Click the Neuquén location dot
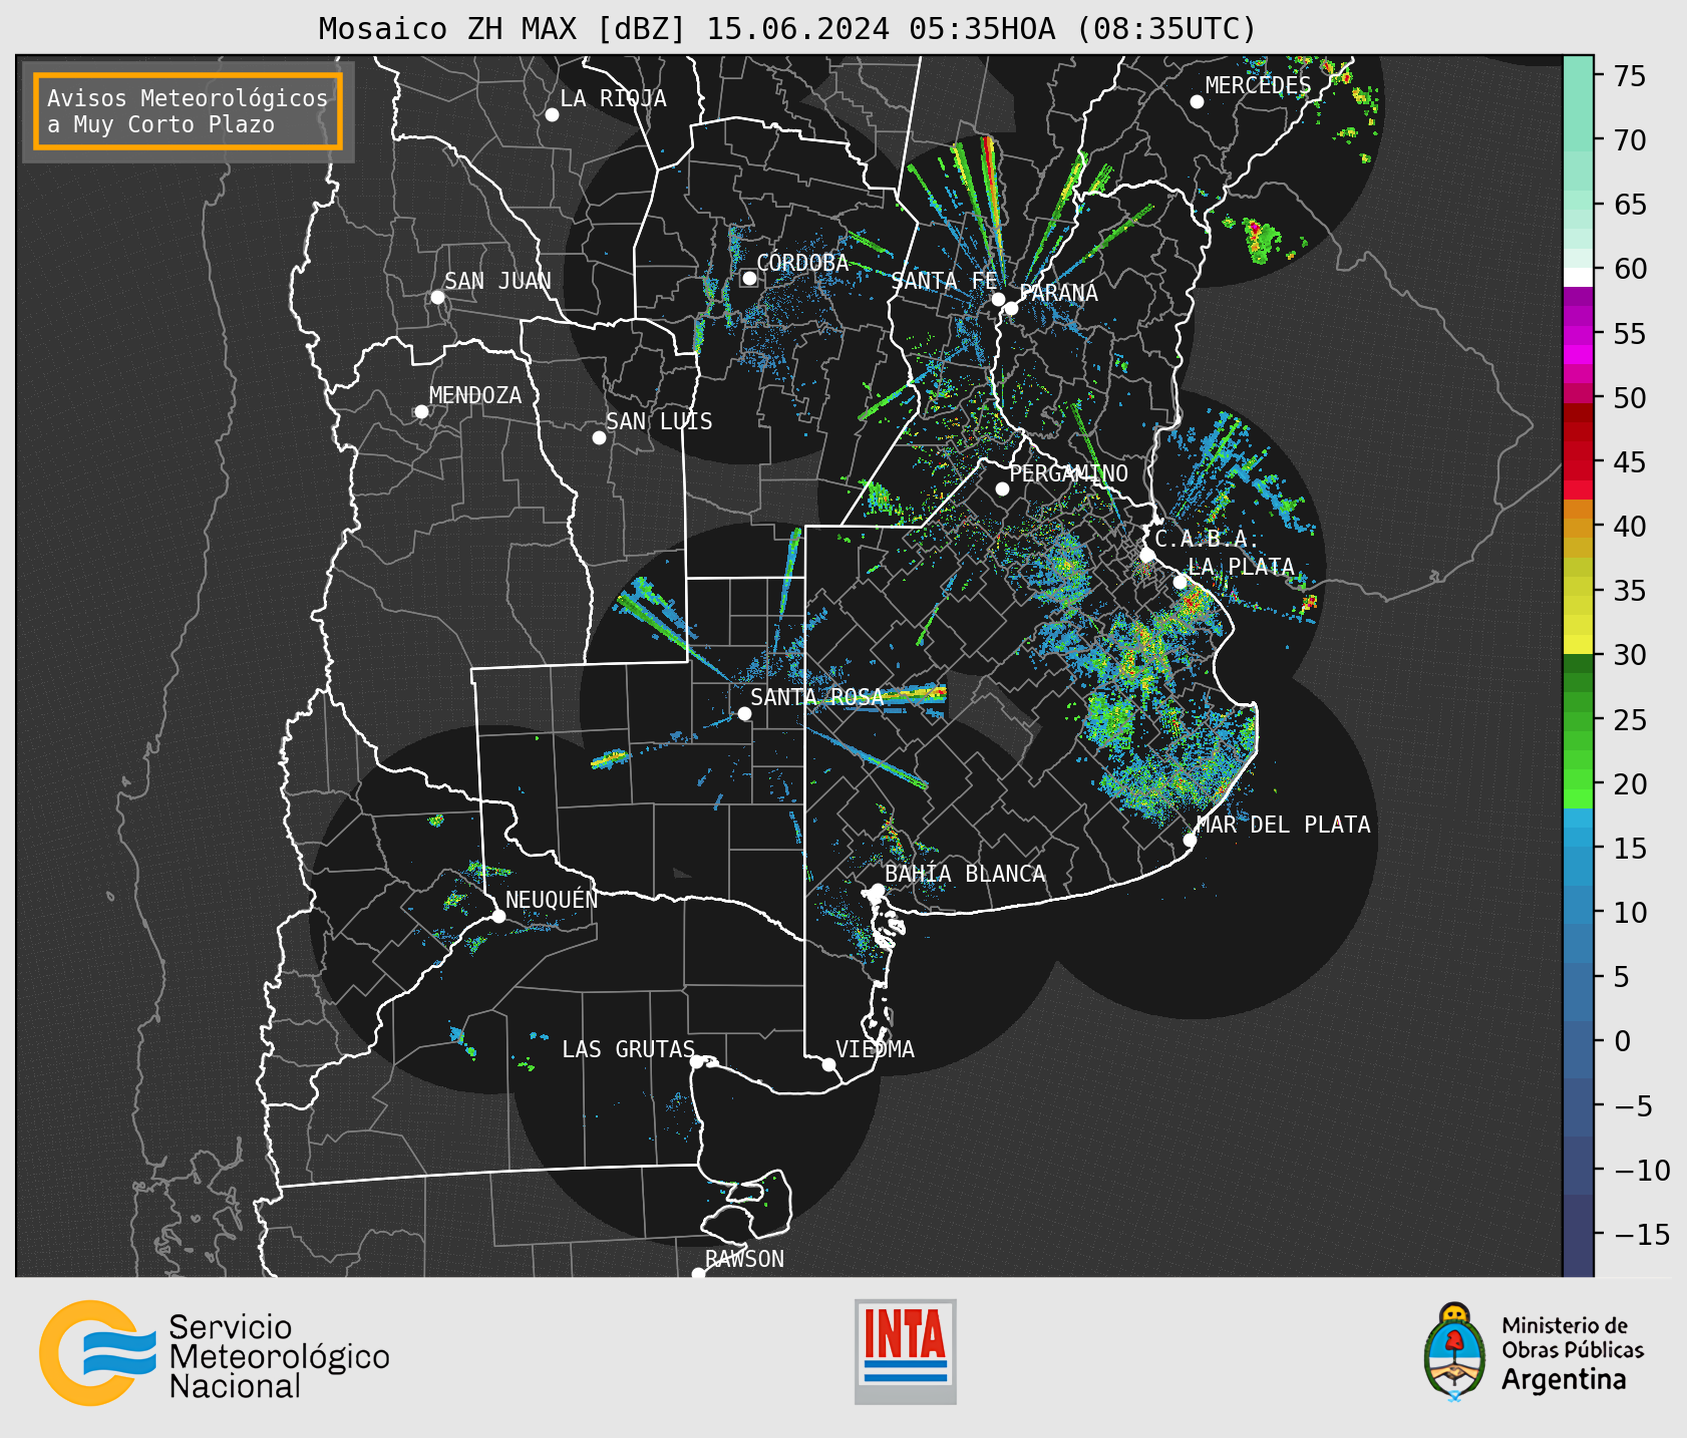Screen dimensions: 1687x1438 [x=498, y=916]
